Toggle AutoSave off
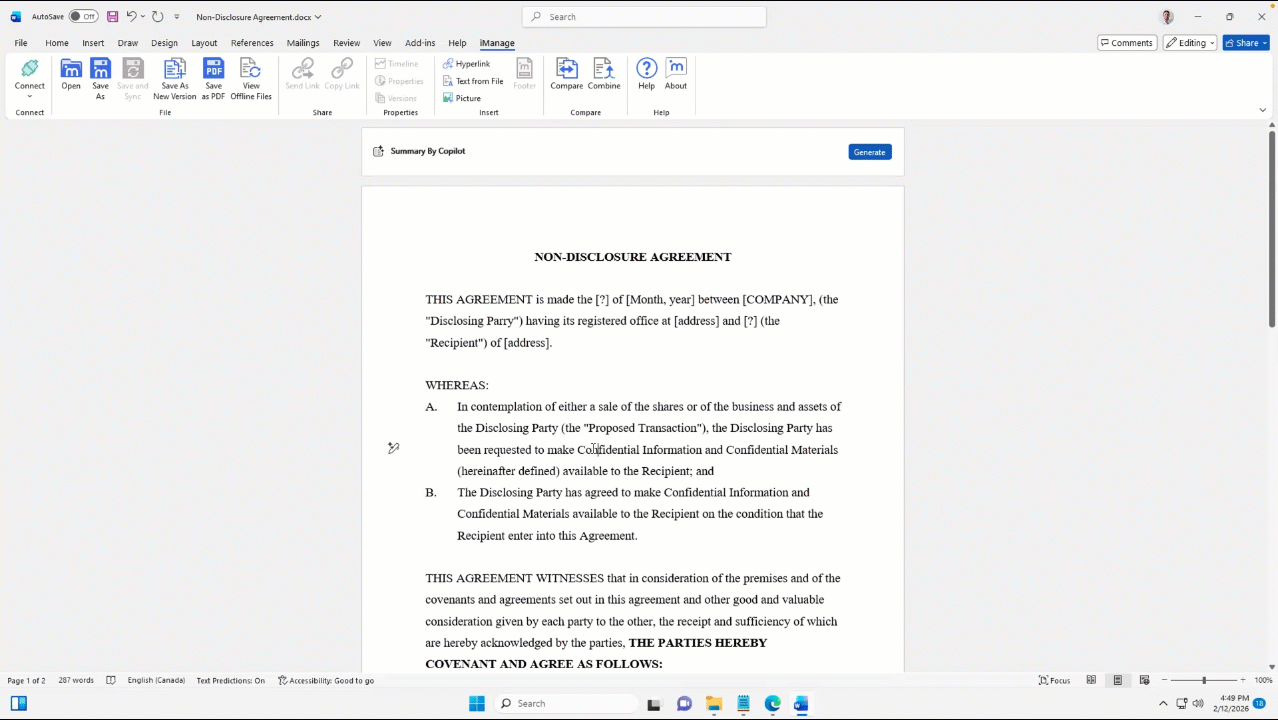Image resolution: width=1278 pixels, height=720 pixels. tap(80, 16)
